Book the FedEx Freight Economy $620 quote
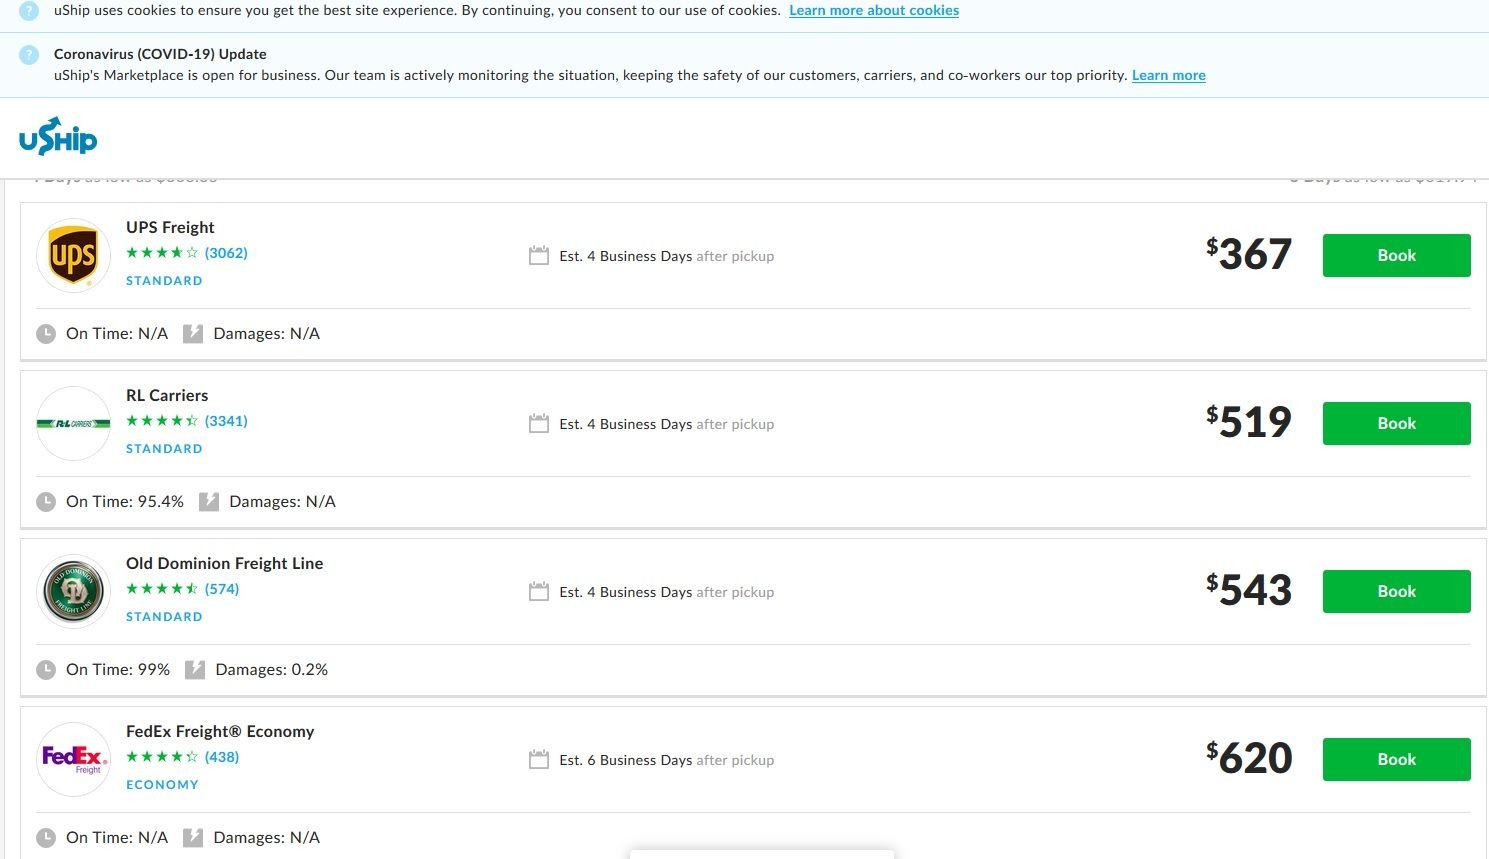Screen dimensions: 1489x859 [x=1396, y=759]
